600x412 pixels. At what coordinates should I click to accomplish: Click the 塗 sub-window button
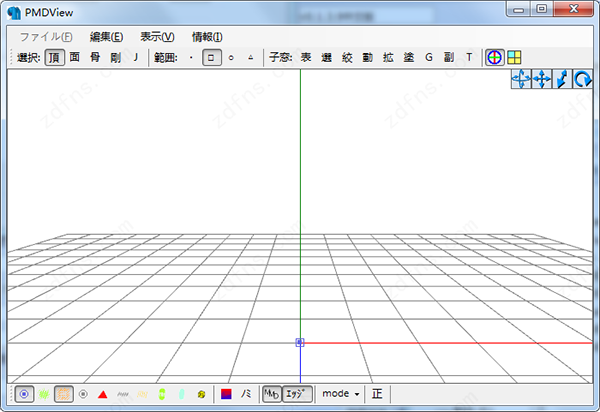point(408,57)
